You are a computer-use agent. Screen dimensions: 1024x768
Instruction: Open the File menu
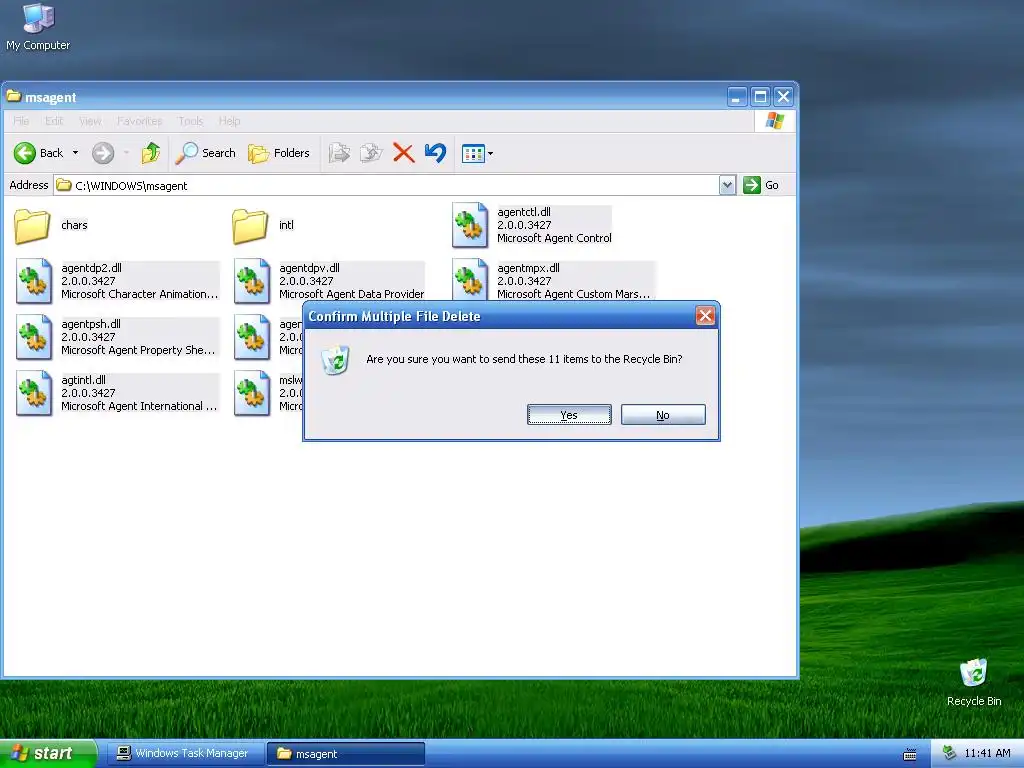(21, 121)
